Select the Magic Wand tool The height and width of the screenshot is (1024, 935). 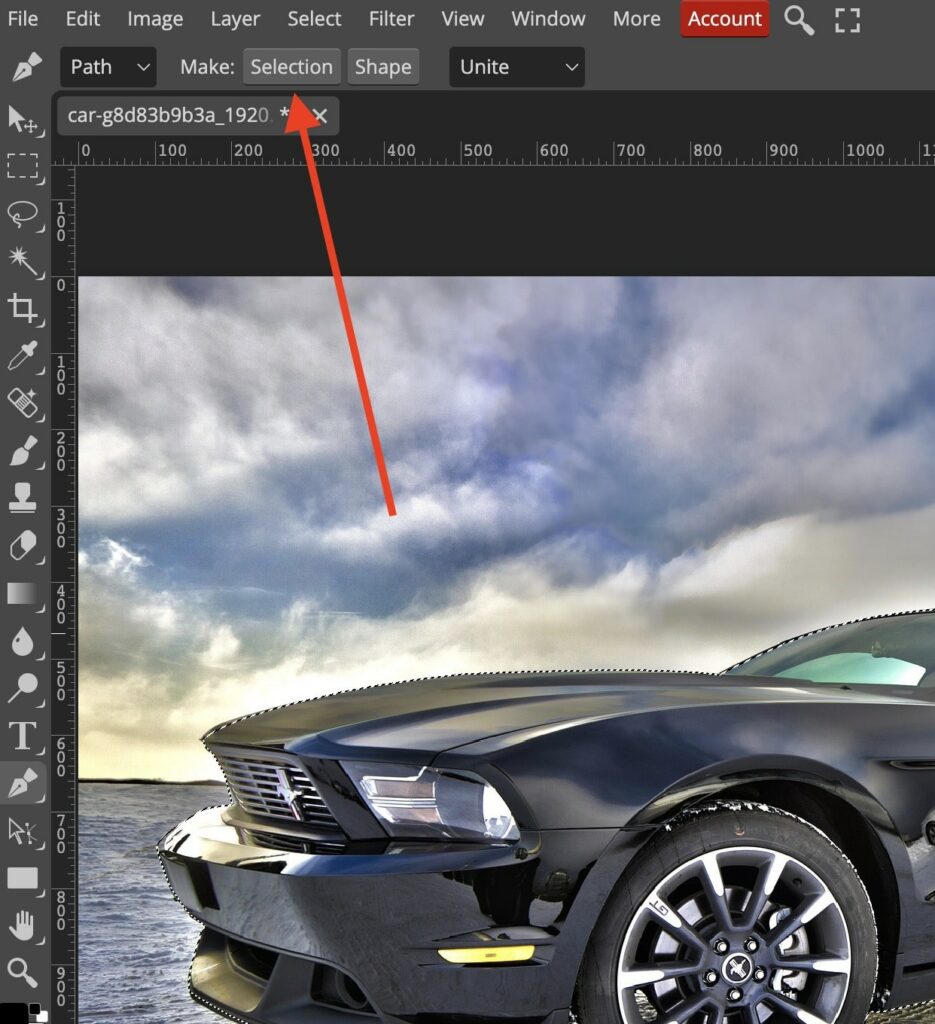[x=23, y=261]
